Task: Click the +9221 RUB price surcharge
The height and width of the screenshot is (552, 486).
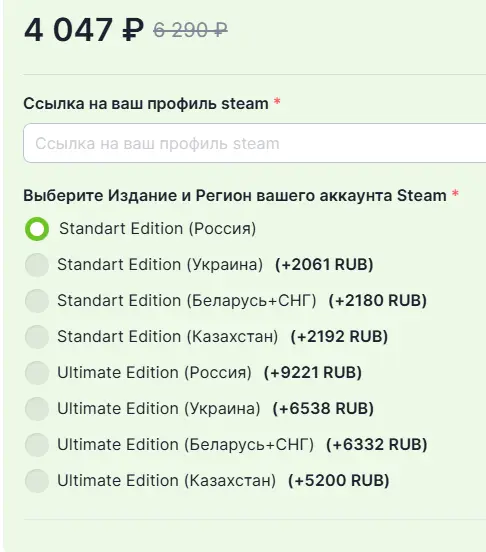Action: tap(313, 372)
